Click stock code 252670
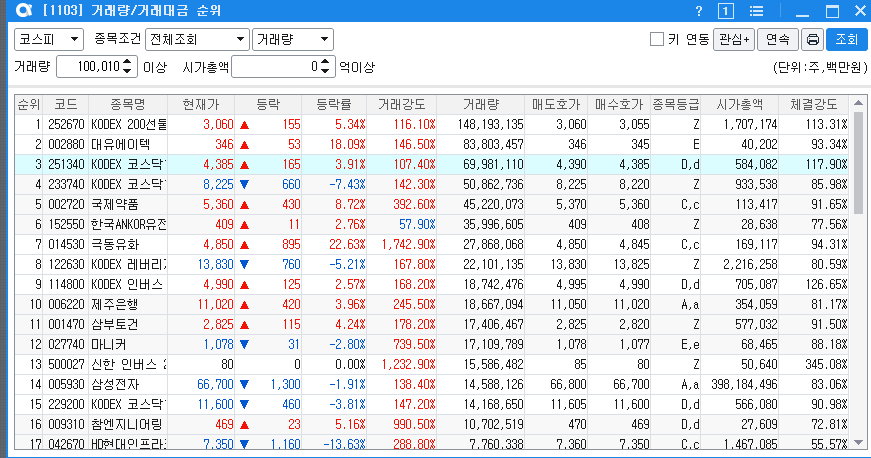871x458 pixels. point(66,124)
